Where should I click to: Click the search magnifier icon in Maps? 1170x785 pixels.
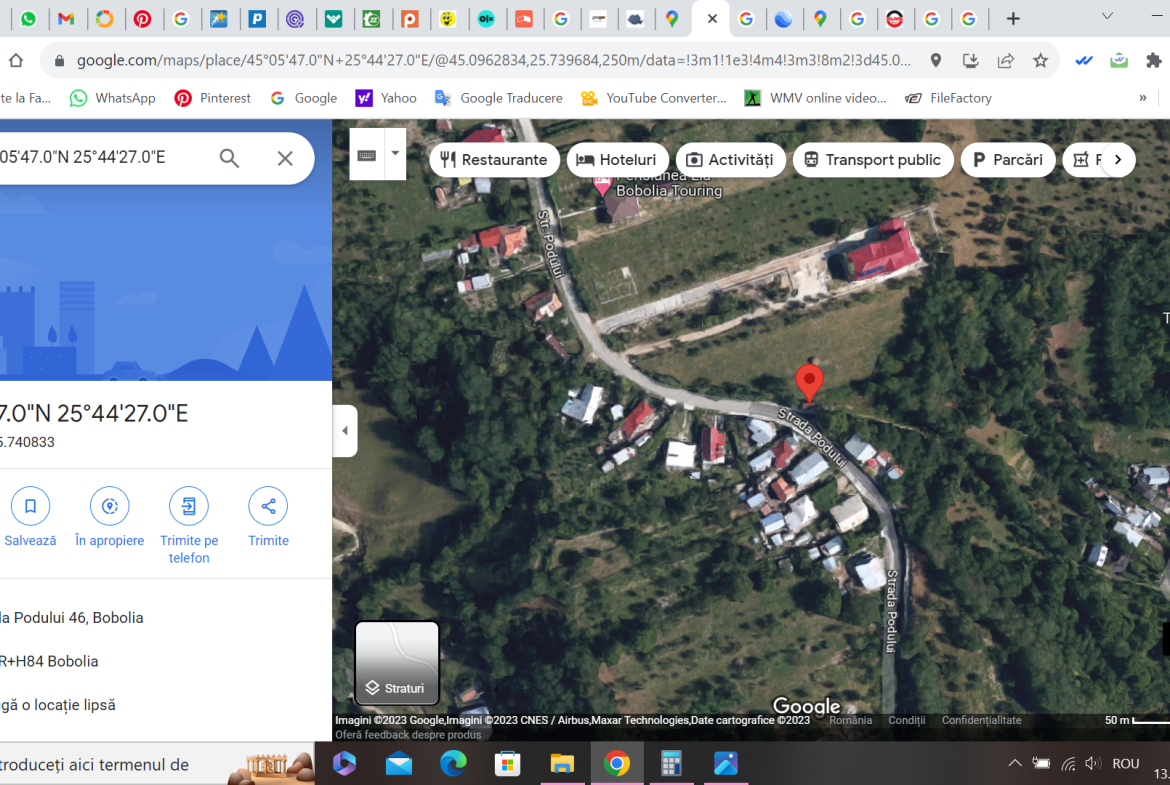pyautogui.click(x=229, y=158)
